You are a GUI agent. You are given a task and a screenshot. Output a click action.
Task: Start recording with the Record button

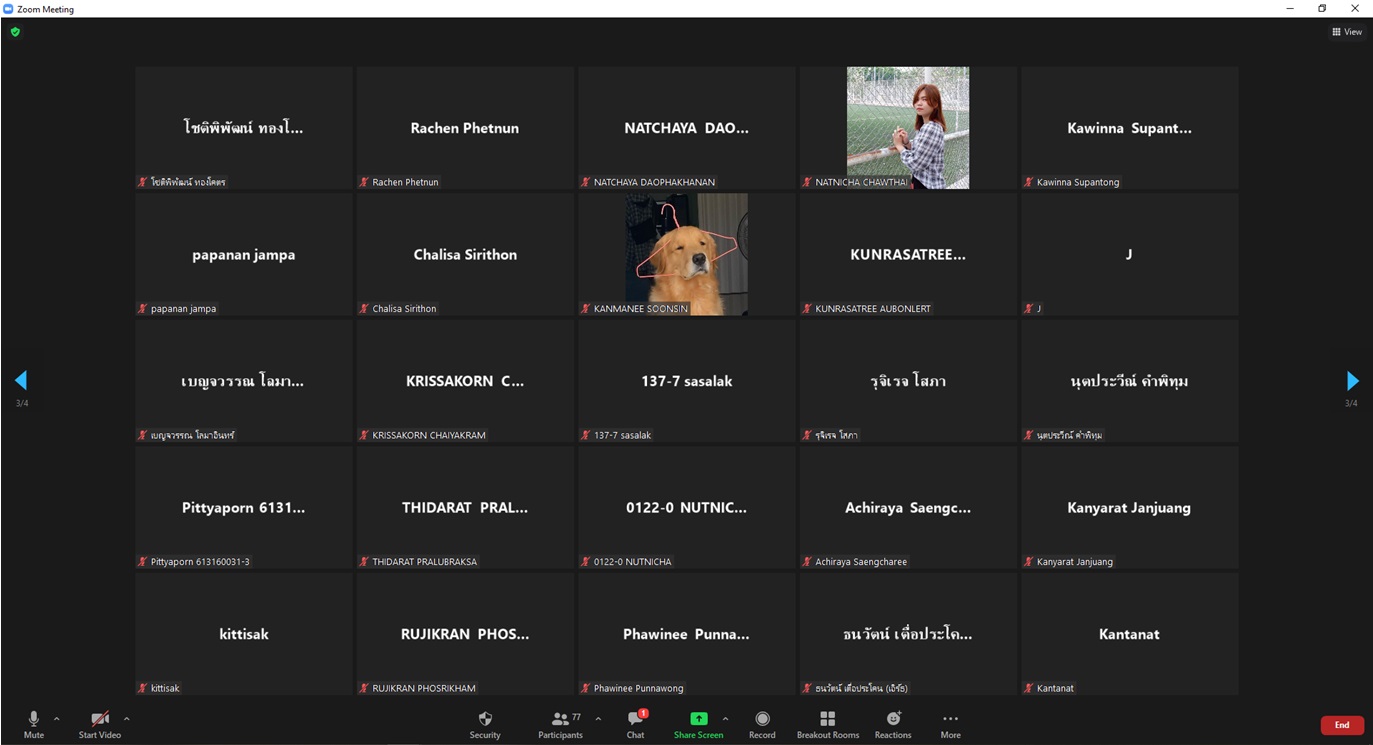click(x=762, y=724)
